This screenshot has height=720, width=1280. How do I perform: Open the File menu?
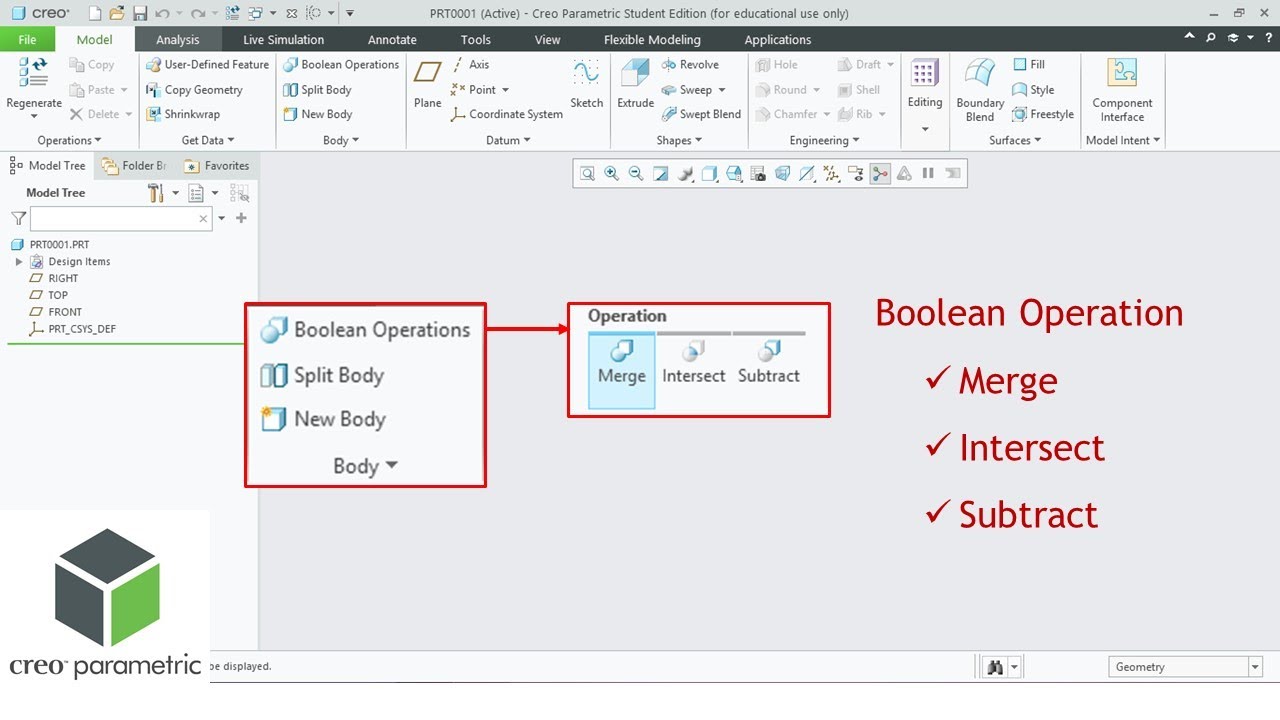click(x=27, y=40)
